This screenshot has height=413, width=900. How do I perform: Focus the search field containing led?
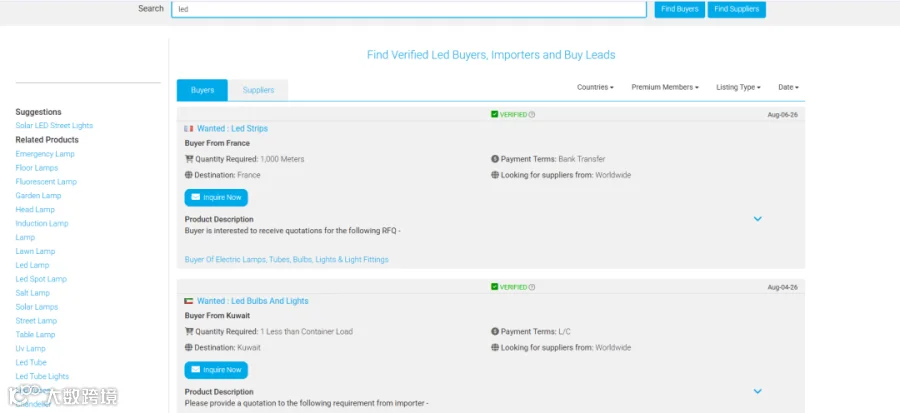pyautogui.click(x=409, y=9)
